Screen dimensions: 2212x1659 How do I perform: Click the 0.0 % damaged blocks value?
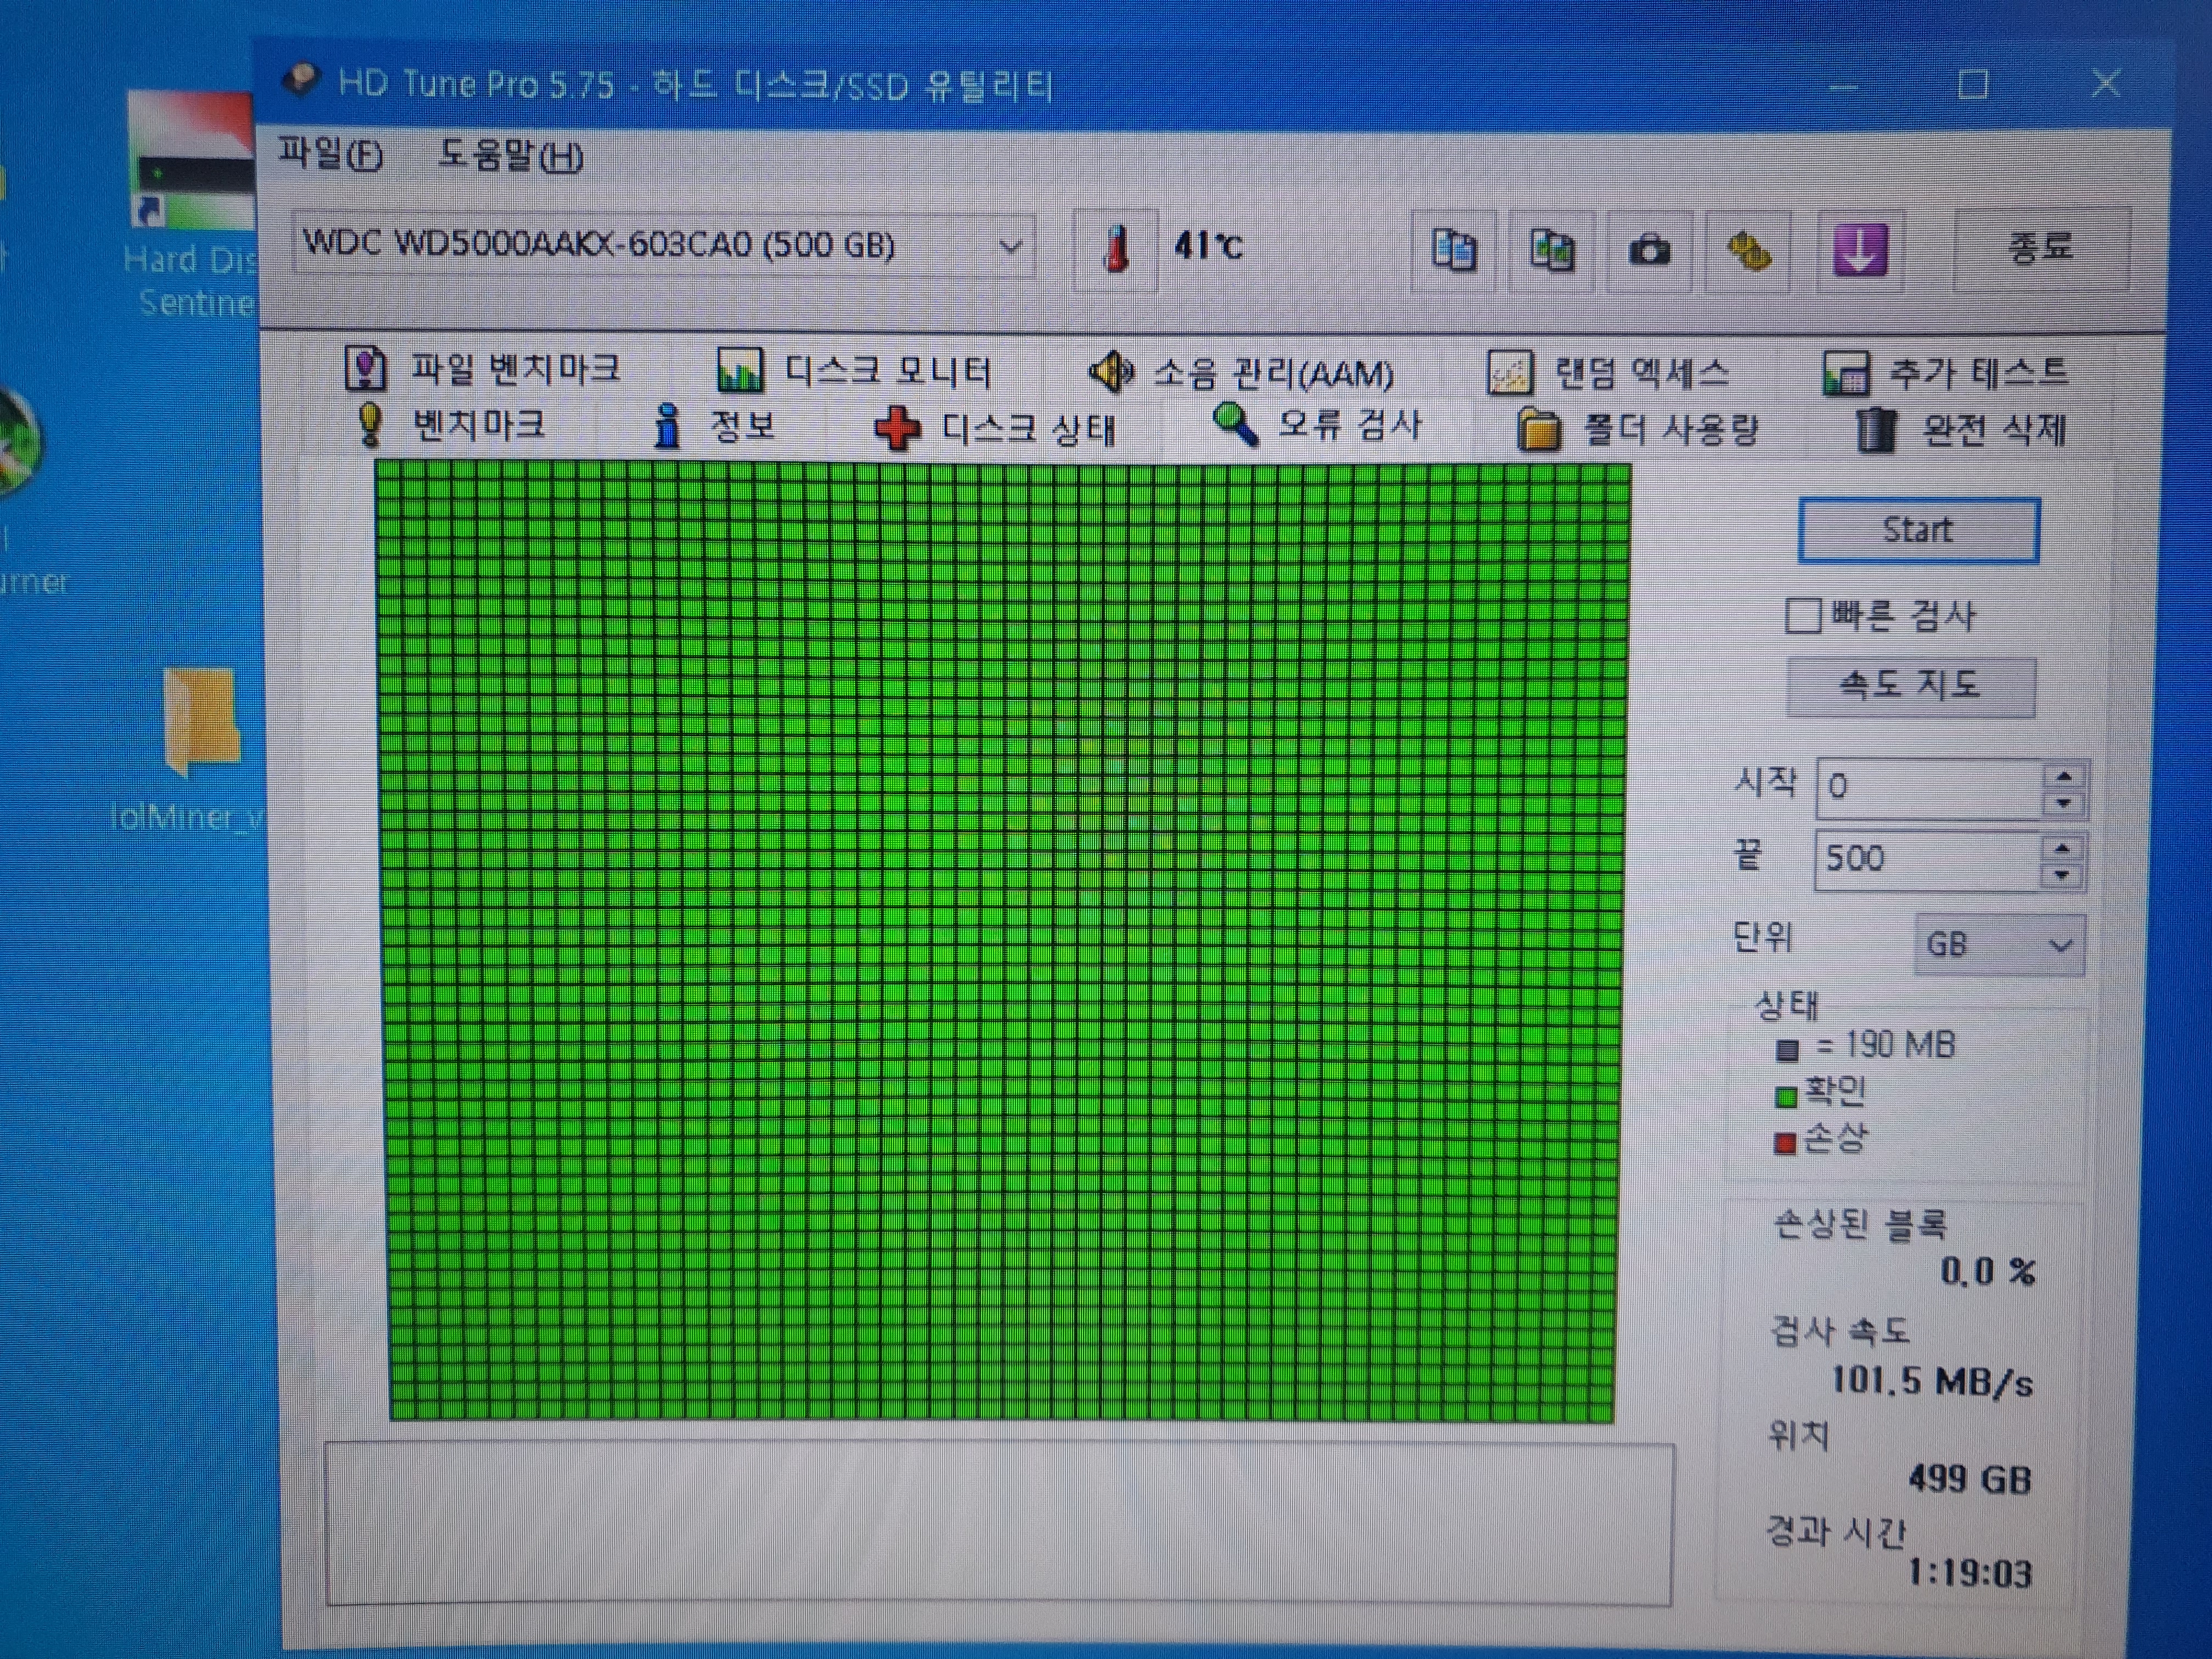point(1988,1272)
